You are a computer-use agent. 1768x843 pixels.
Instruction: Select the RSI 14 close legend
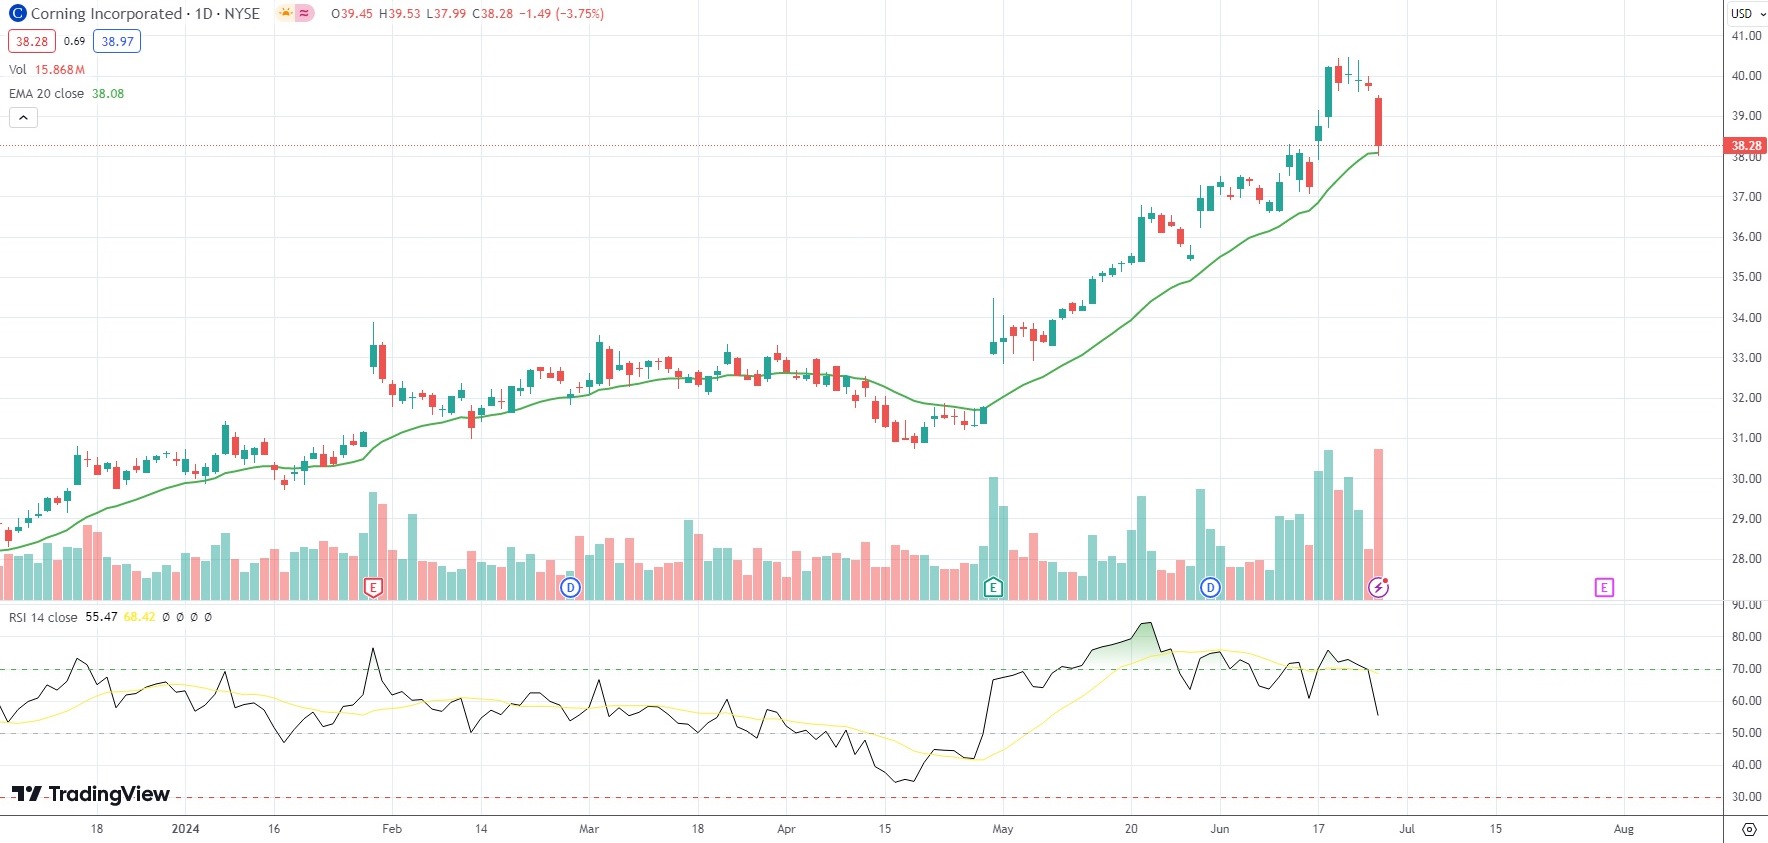click(43, 617)
